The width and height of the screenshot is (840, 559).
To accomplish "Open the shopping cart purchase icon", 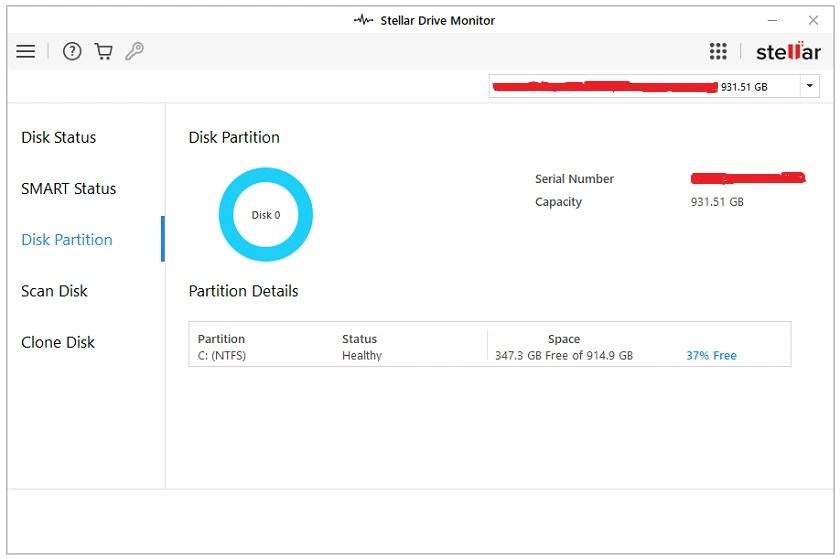I will click(x=103, y=51).
